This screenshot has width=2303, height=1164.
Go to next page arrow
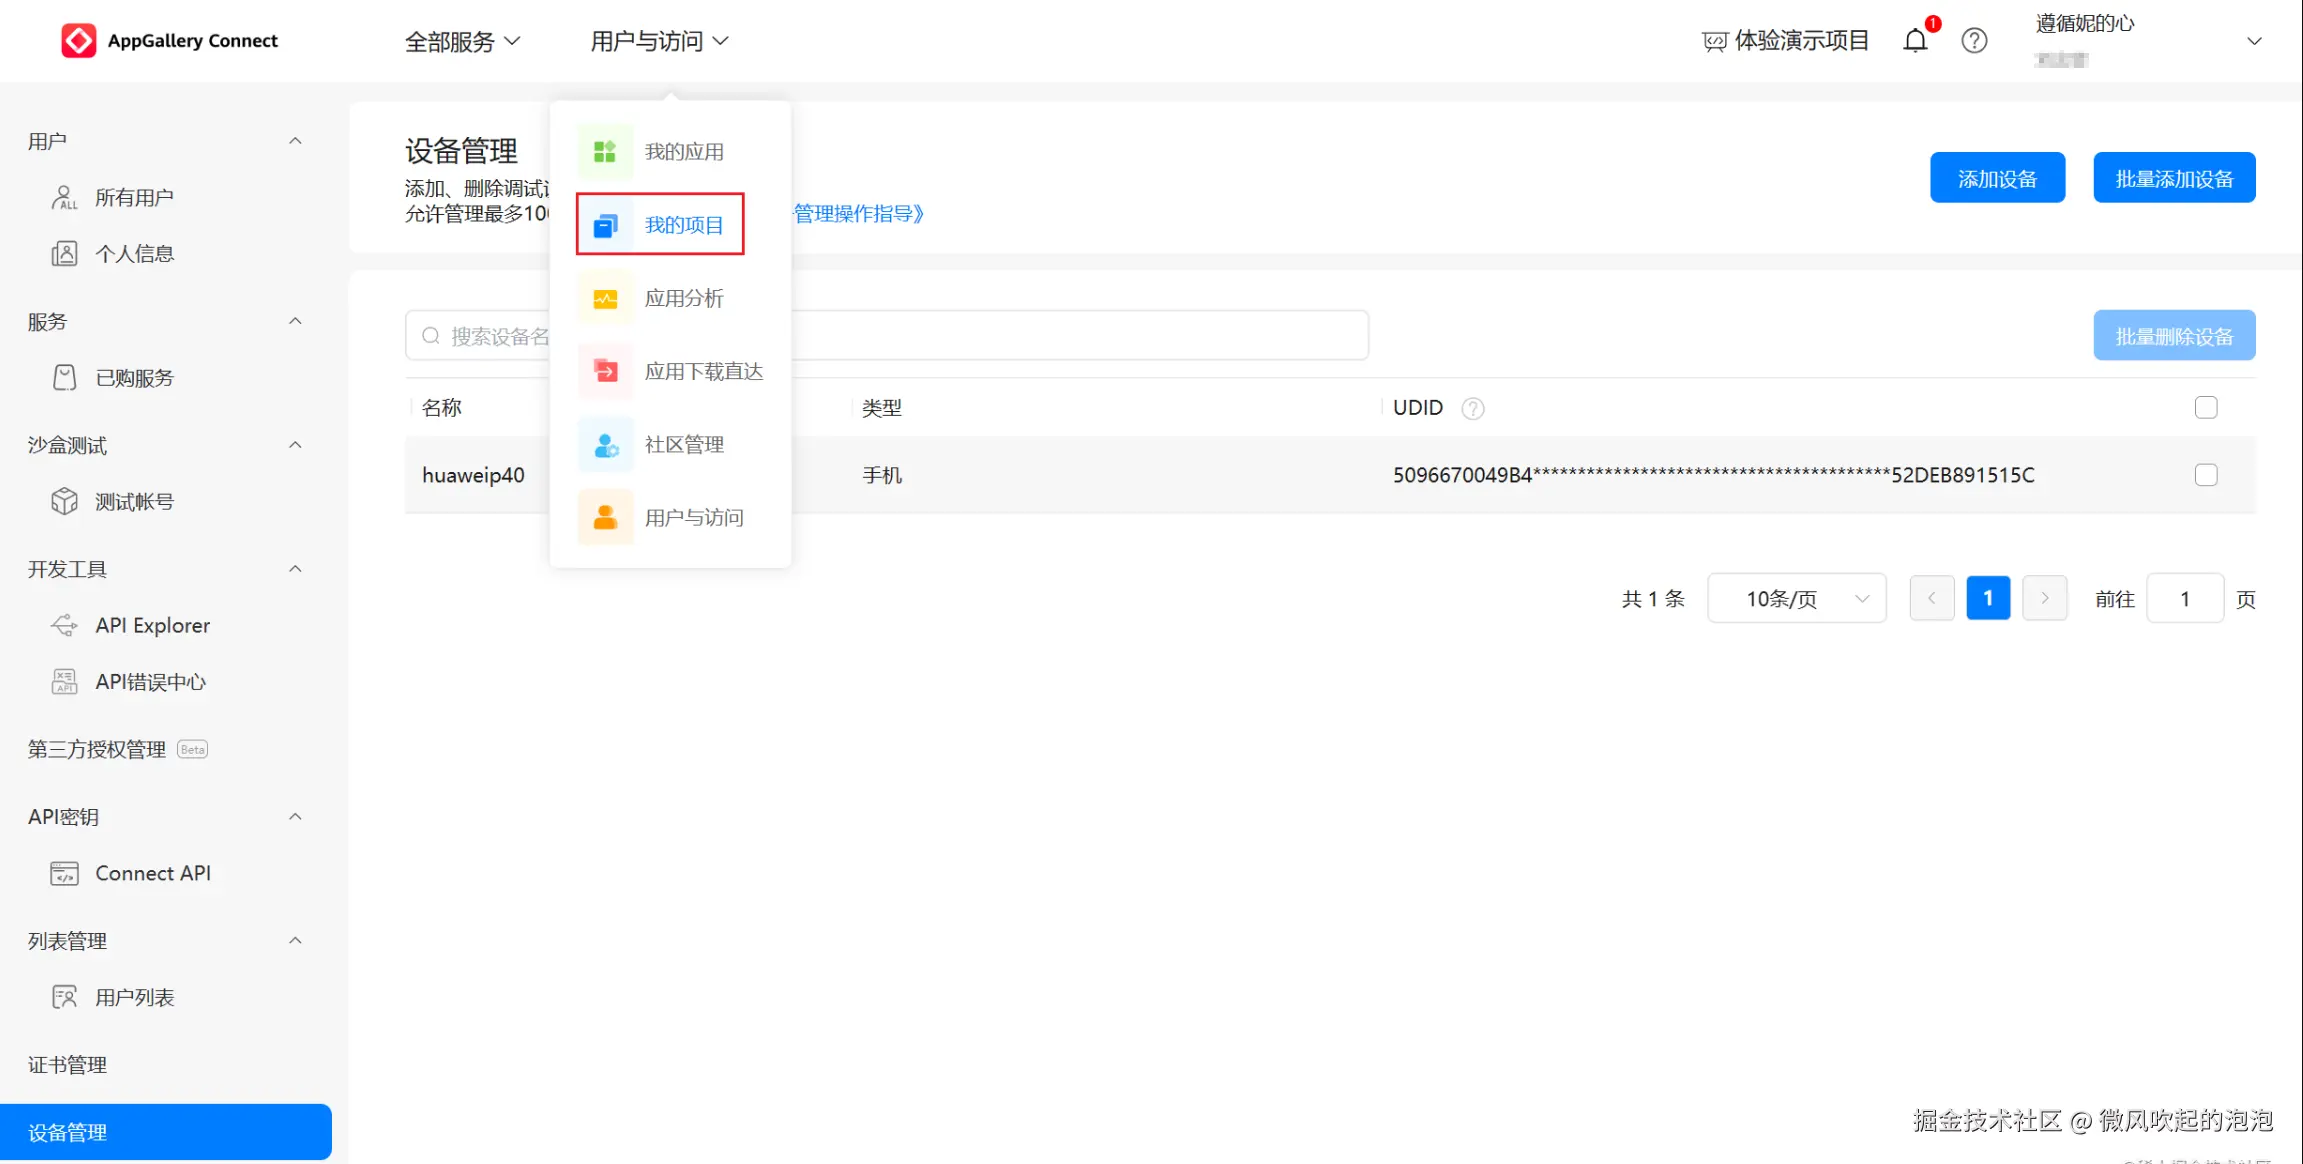[x=2044, y=598]
